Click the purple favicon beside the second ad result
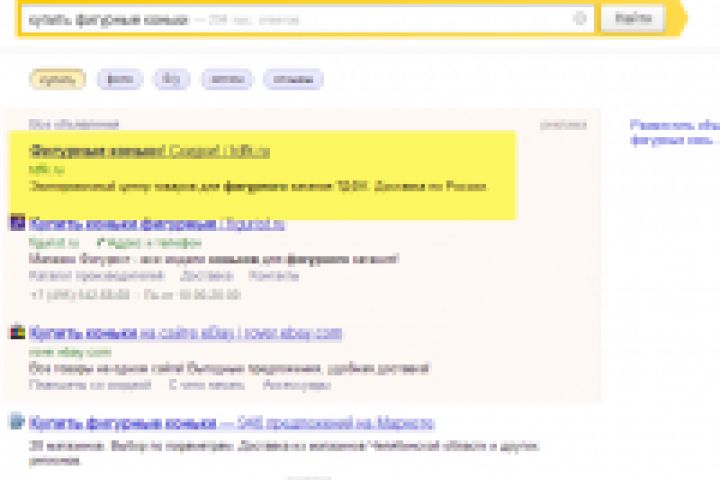 coord(17,222)
